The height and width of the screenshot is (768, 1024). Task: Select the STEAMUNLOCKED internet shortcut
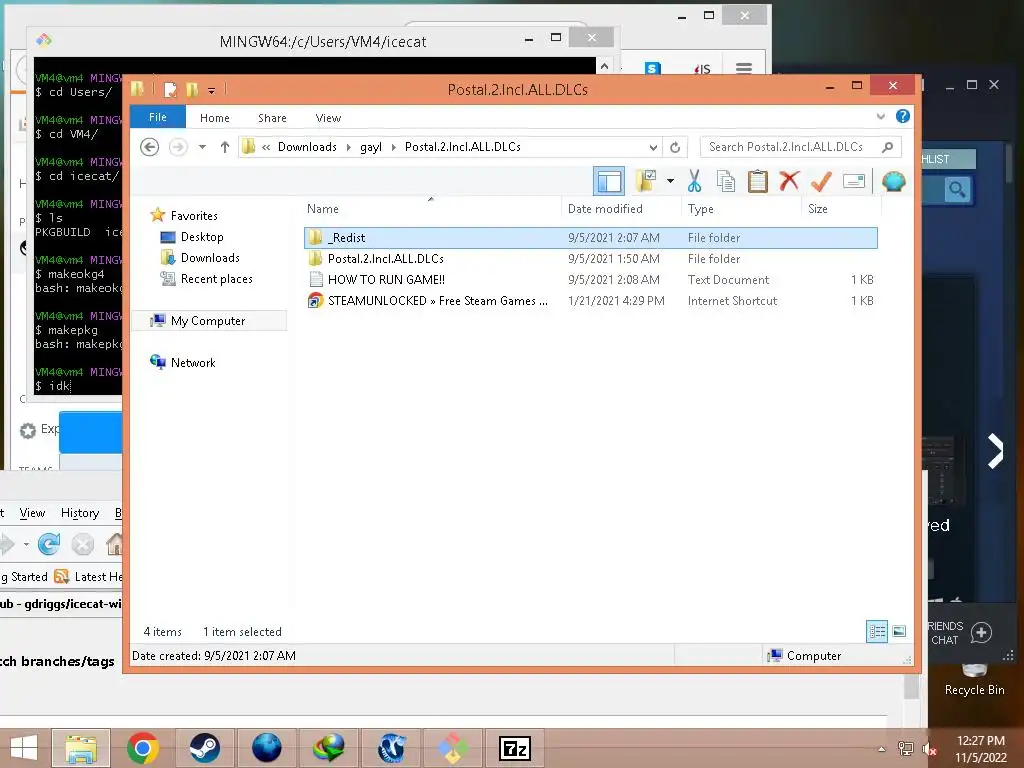coord(590,300)
